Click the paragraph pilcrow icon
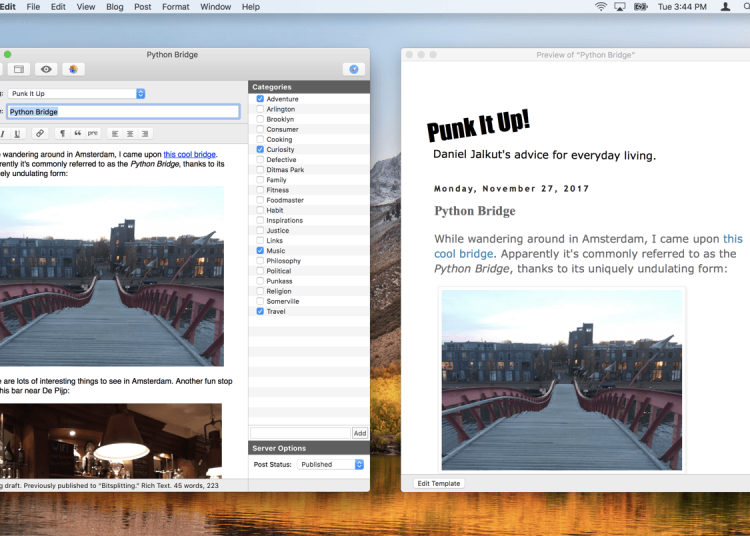750x536 pixels. click(63, 133)
